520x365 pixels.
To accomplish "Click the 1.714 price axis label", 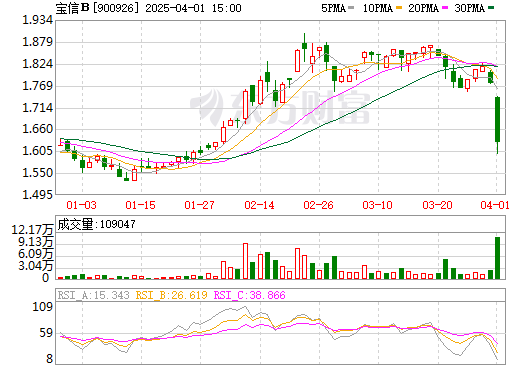I will (38, 108).
